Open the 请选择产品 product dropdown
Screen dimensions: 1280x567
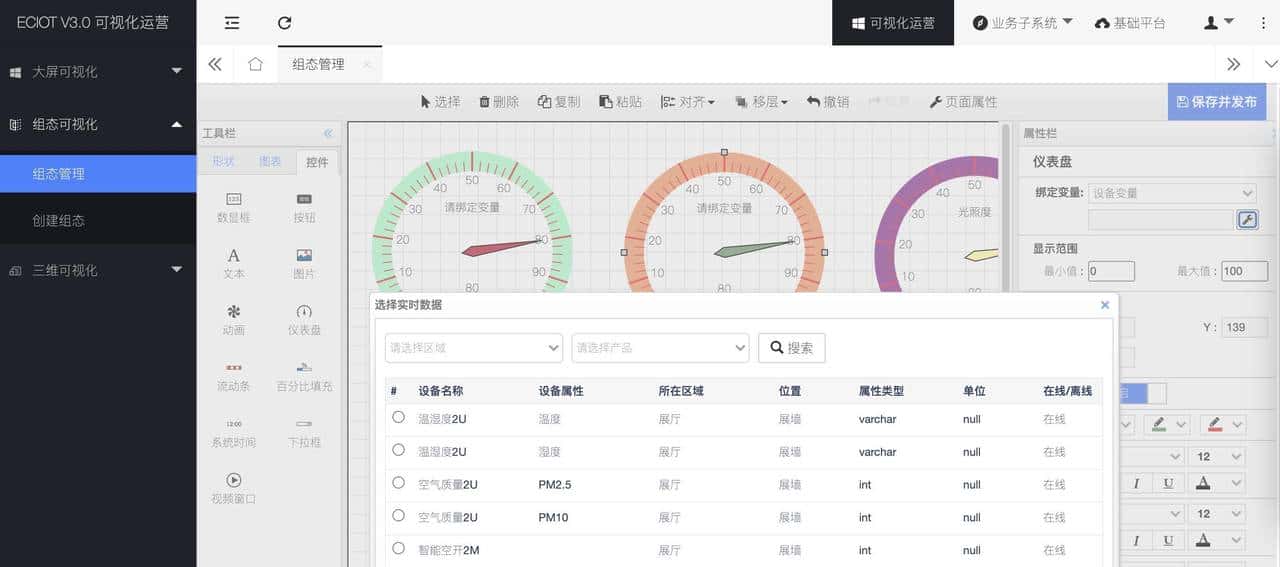pos(660,347)
